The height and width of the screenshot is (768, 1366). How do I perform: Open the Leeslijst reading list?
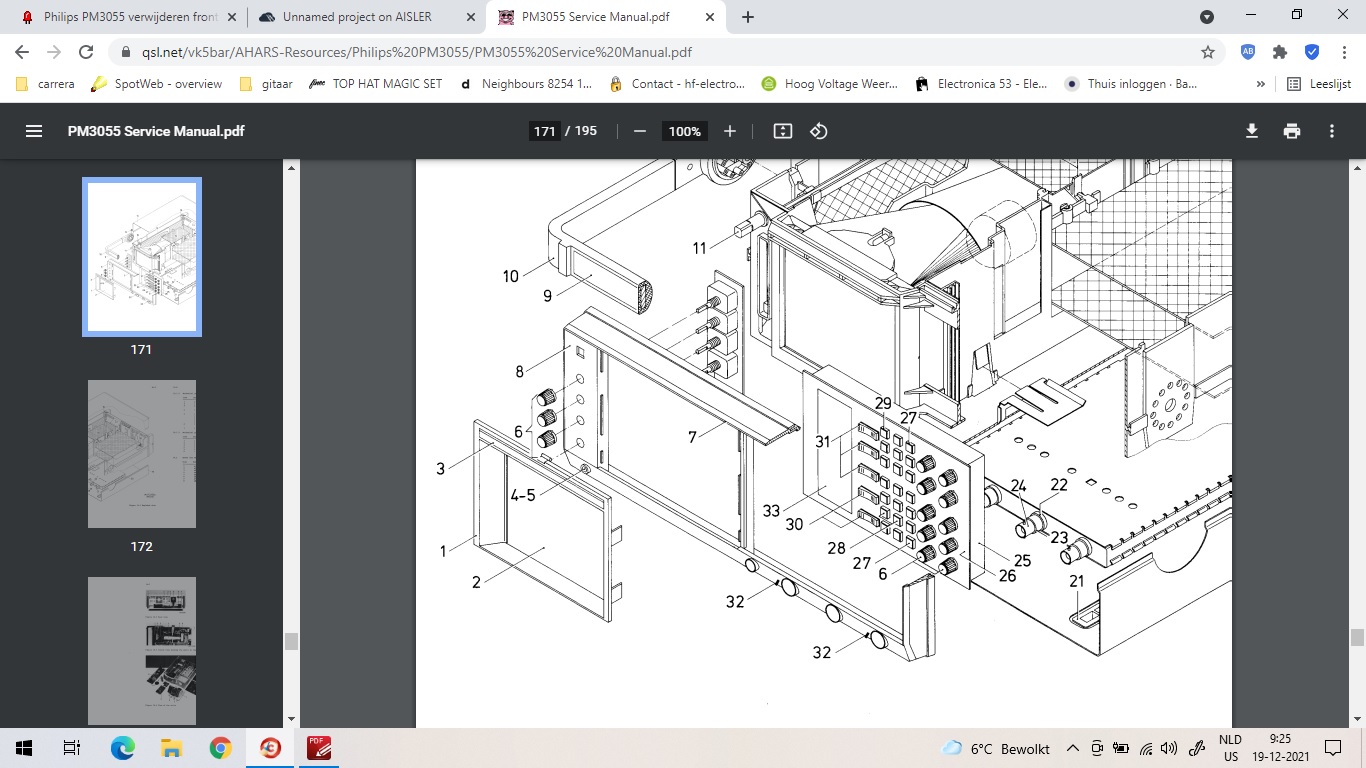(x=1319, y=84)
